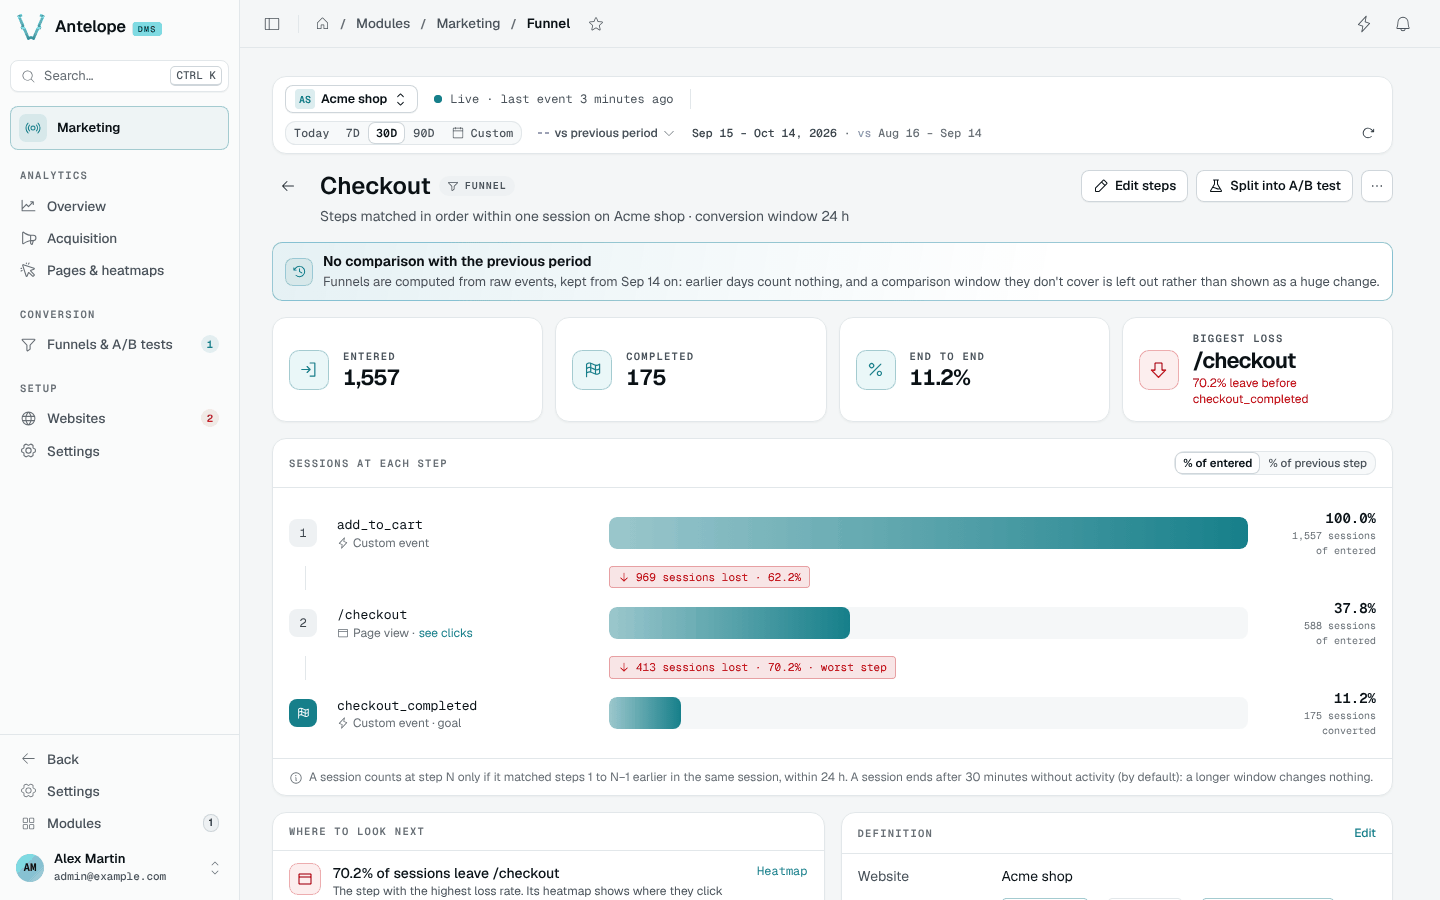This screenshot has height=900, width=1440.
Task: Click the add_to_cart funnel bar
Action: pyautogui.click(x=928, y=533)
